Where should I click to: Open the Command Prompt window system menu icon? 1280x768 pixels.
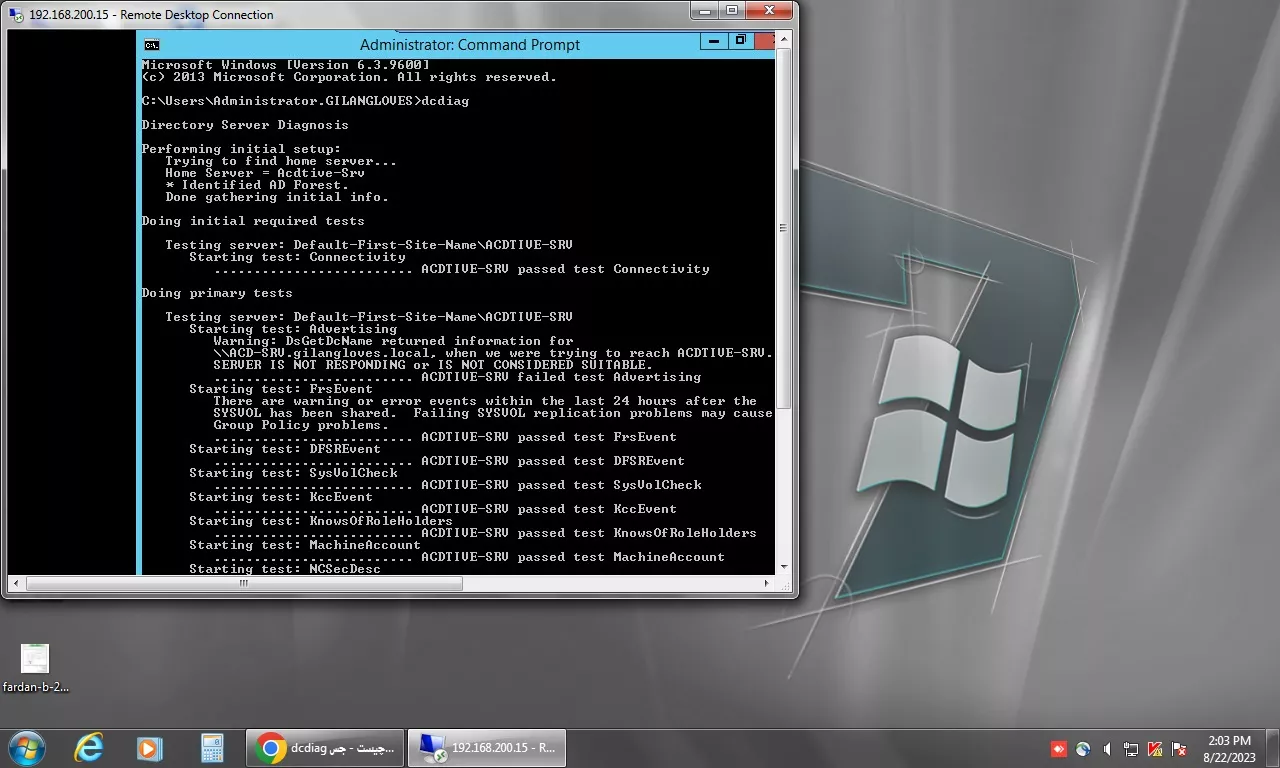(151, 44)
